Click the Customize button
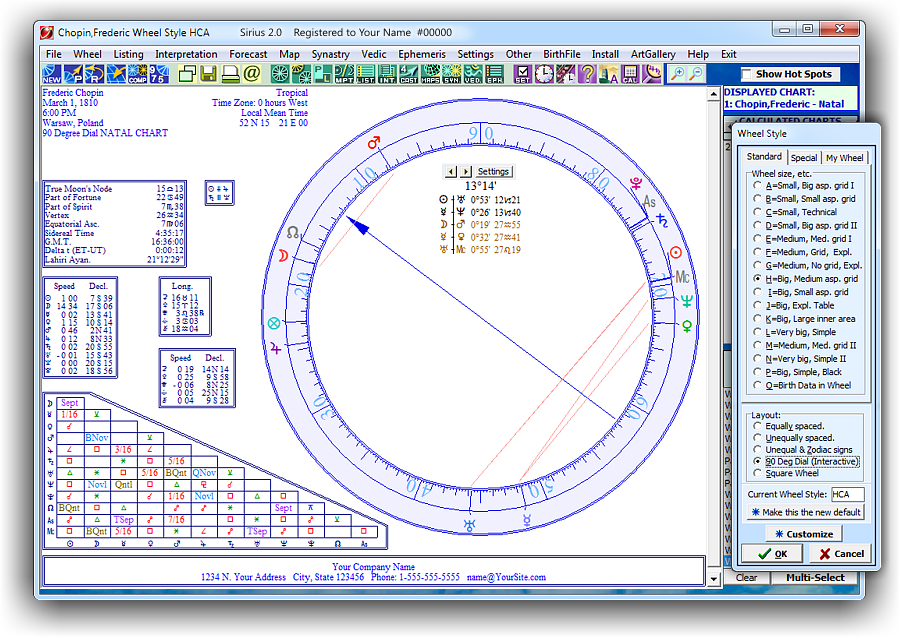The image size is (899, 637). (x=804, y=534)
